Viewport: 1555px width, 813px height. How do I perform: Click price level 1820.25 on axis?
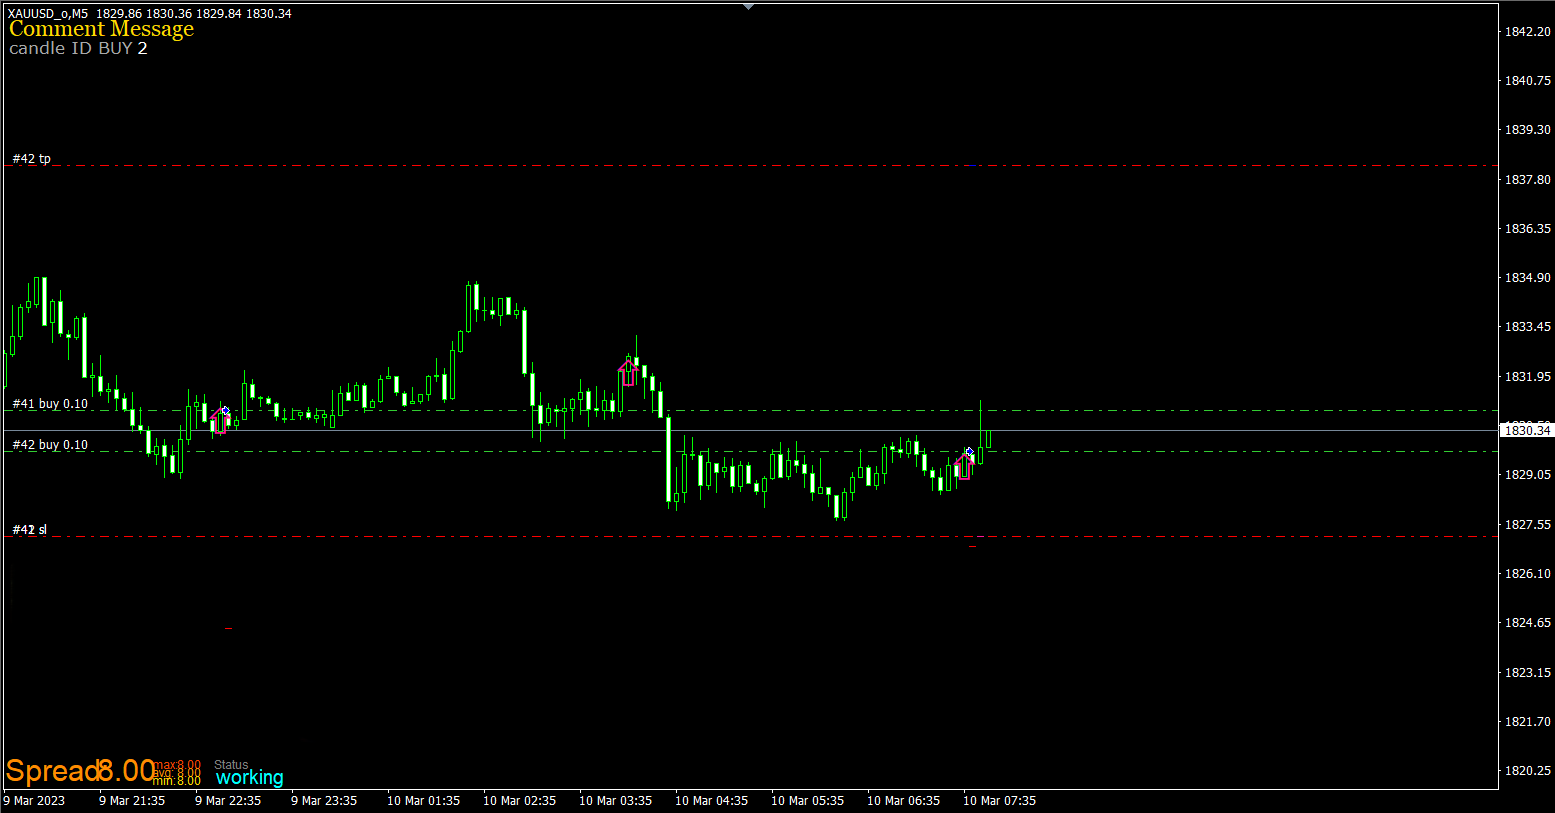pyautogui.click(x=1528, y=771)
